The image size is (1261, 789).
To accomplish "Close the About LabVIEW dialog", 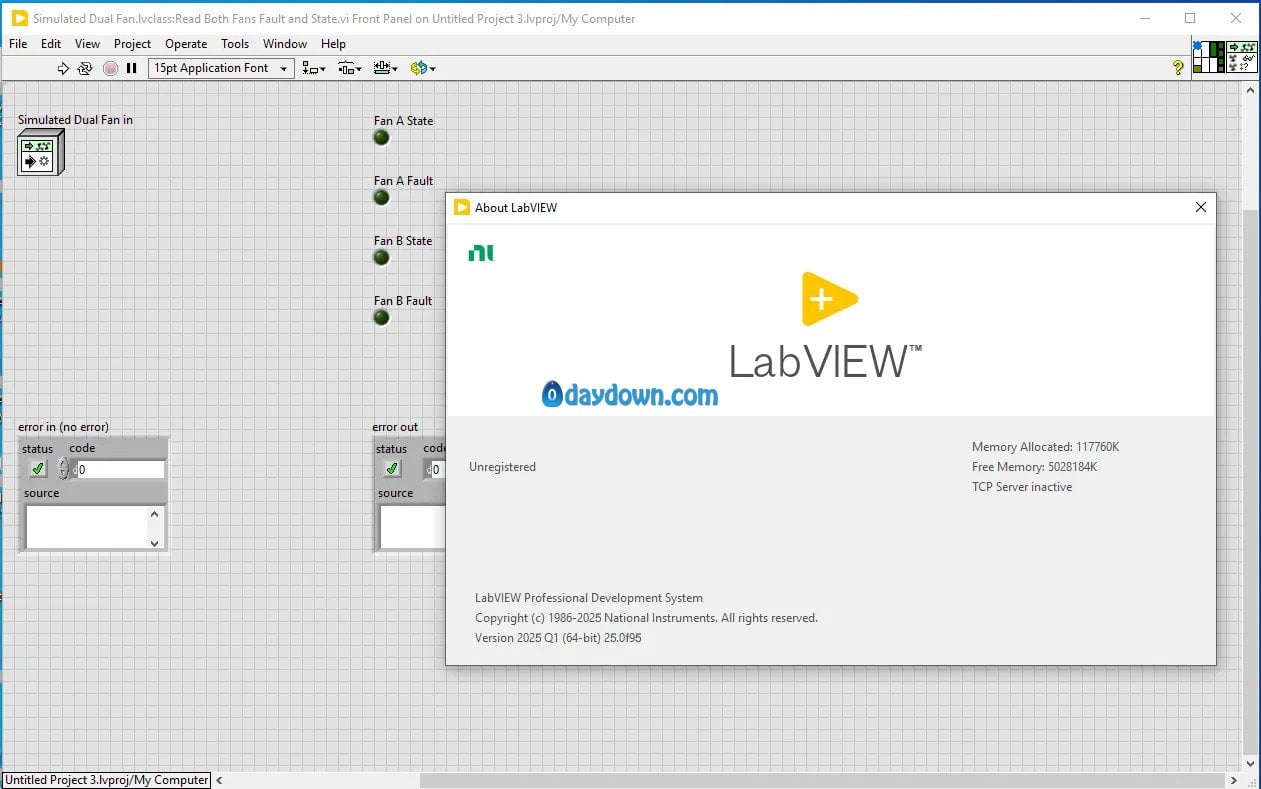I will click(1200, 207).
